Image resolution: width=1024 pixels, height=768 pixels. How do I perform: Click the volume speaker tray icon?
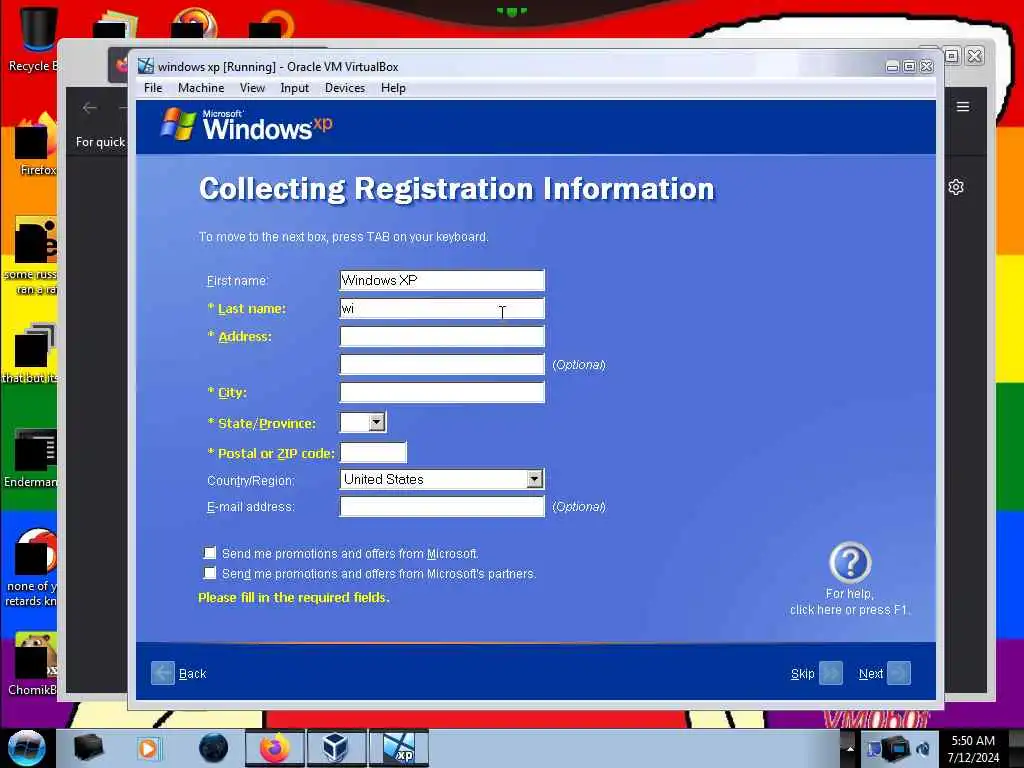click(x=923, y=749)
